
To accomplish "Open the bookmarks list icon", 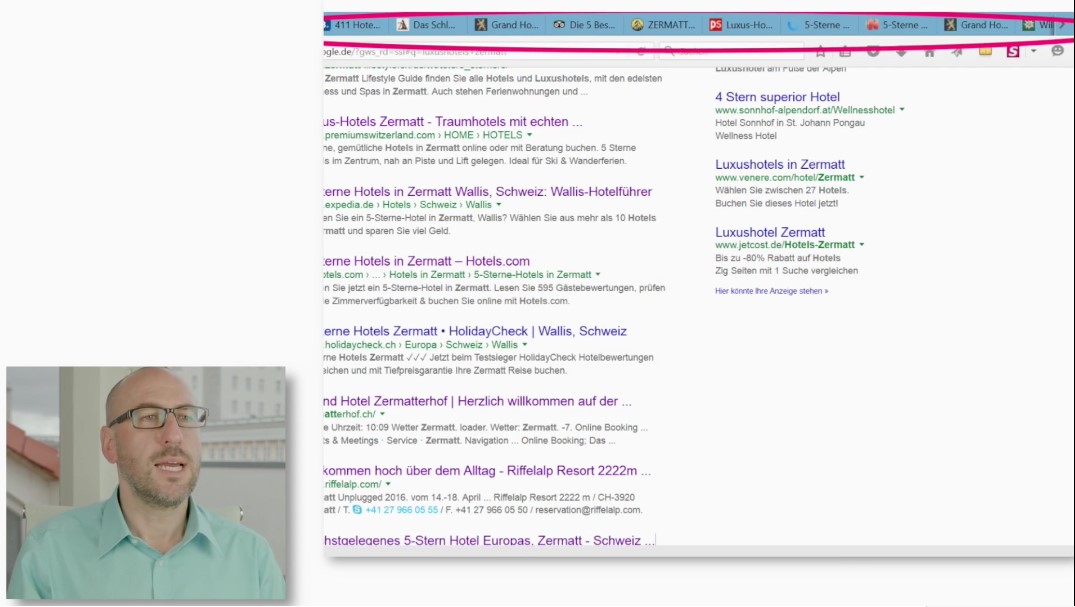I will coord(845,51).
